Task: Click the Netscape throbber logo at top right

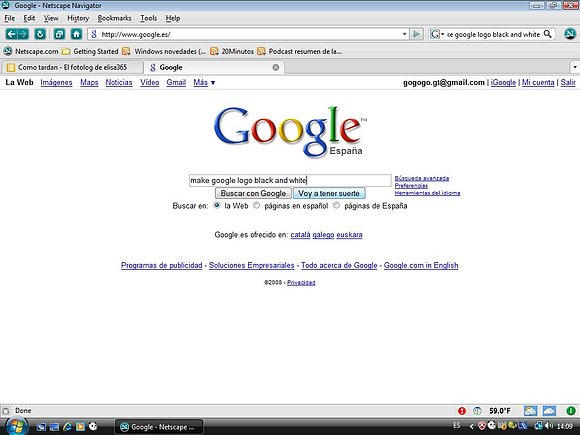Action: click(x=570, y=34)
